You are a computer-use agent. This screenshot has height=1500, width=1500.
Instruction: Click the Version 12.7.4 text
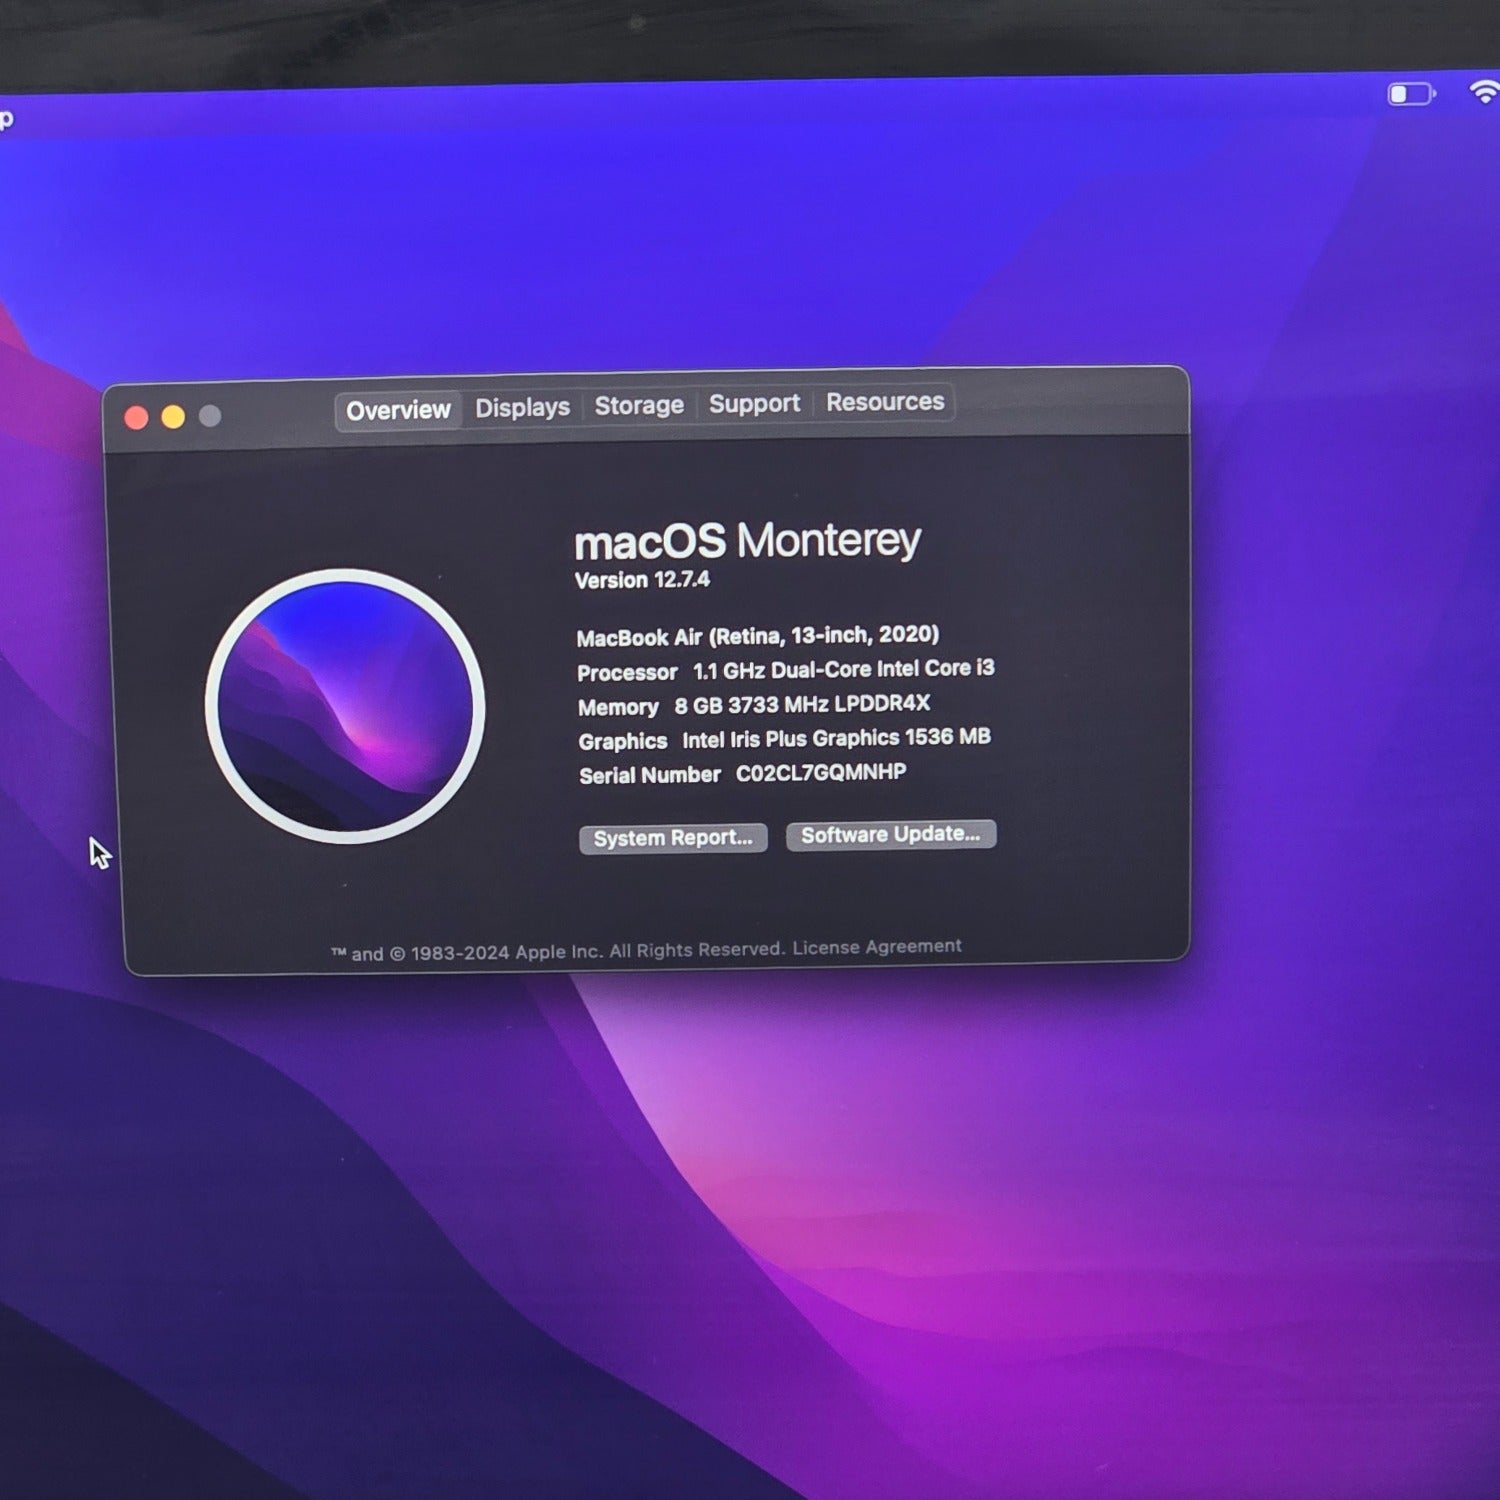[642, 580]
